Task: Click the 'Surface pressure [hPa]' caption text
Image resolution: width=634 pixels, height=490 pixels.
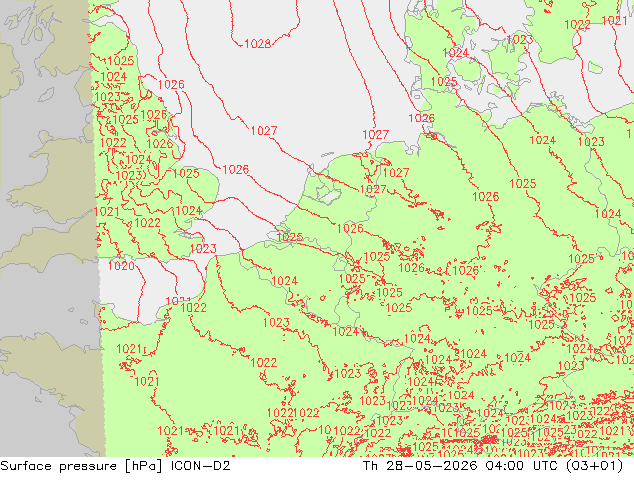Action: (x=81, y=466)
